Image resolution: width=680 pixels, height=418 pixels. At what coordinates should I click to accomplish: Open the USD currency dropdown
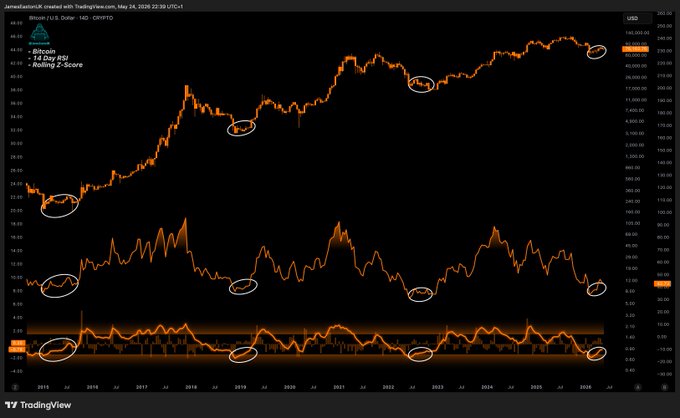(637, 18)
